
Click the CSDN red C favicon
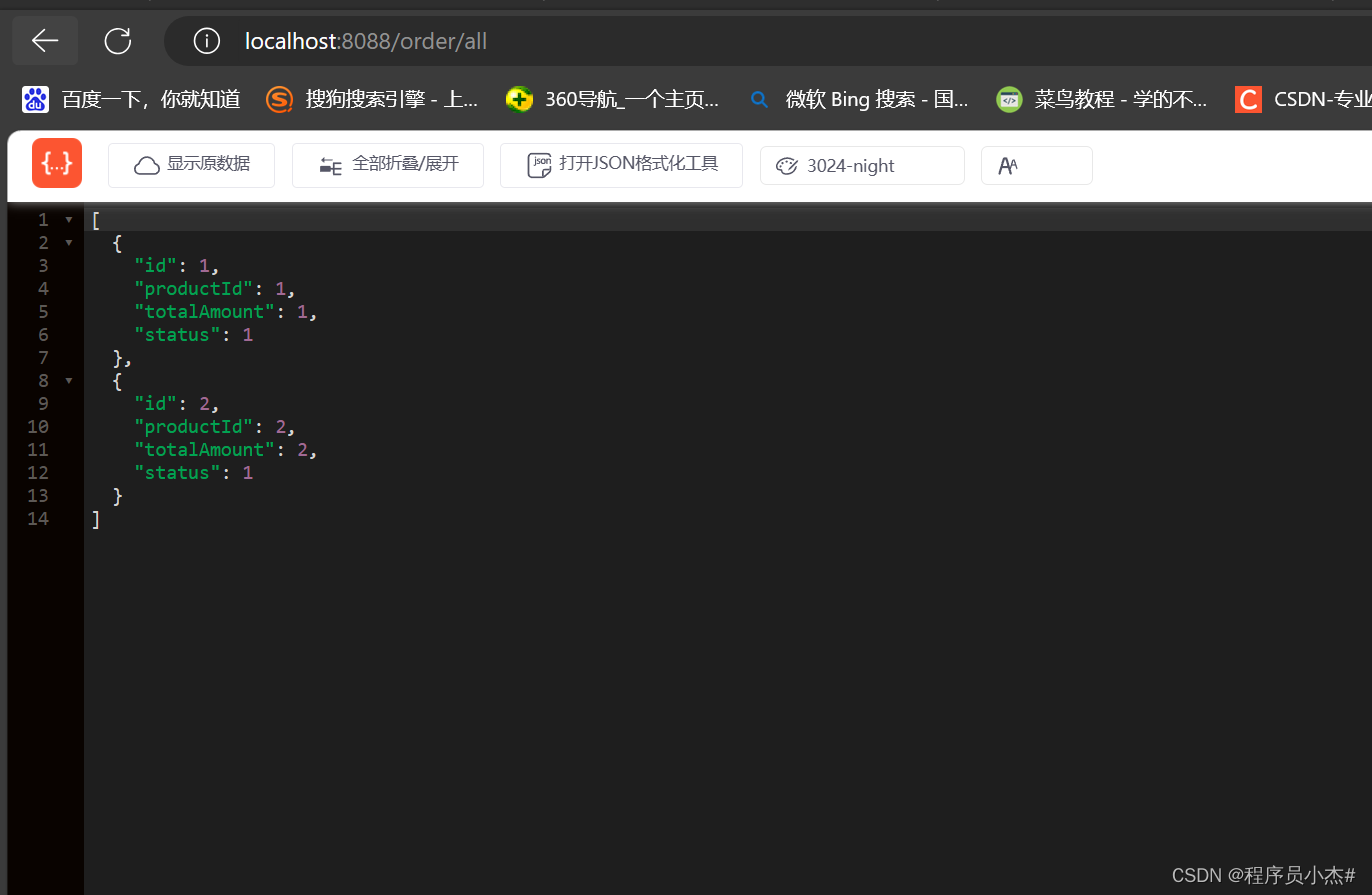click(x=1248, y=99)
